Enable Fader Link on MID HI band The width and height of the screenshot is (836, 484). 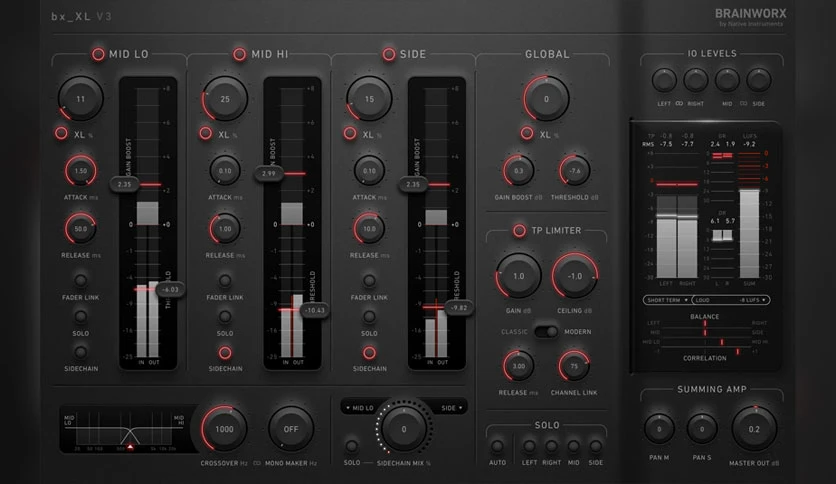pos(225,280)
